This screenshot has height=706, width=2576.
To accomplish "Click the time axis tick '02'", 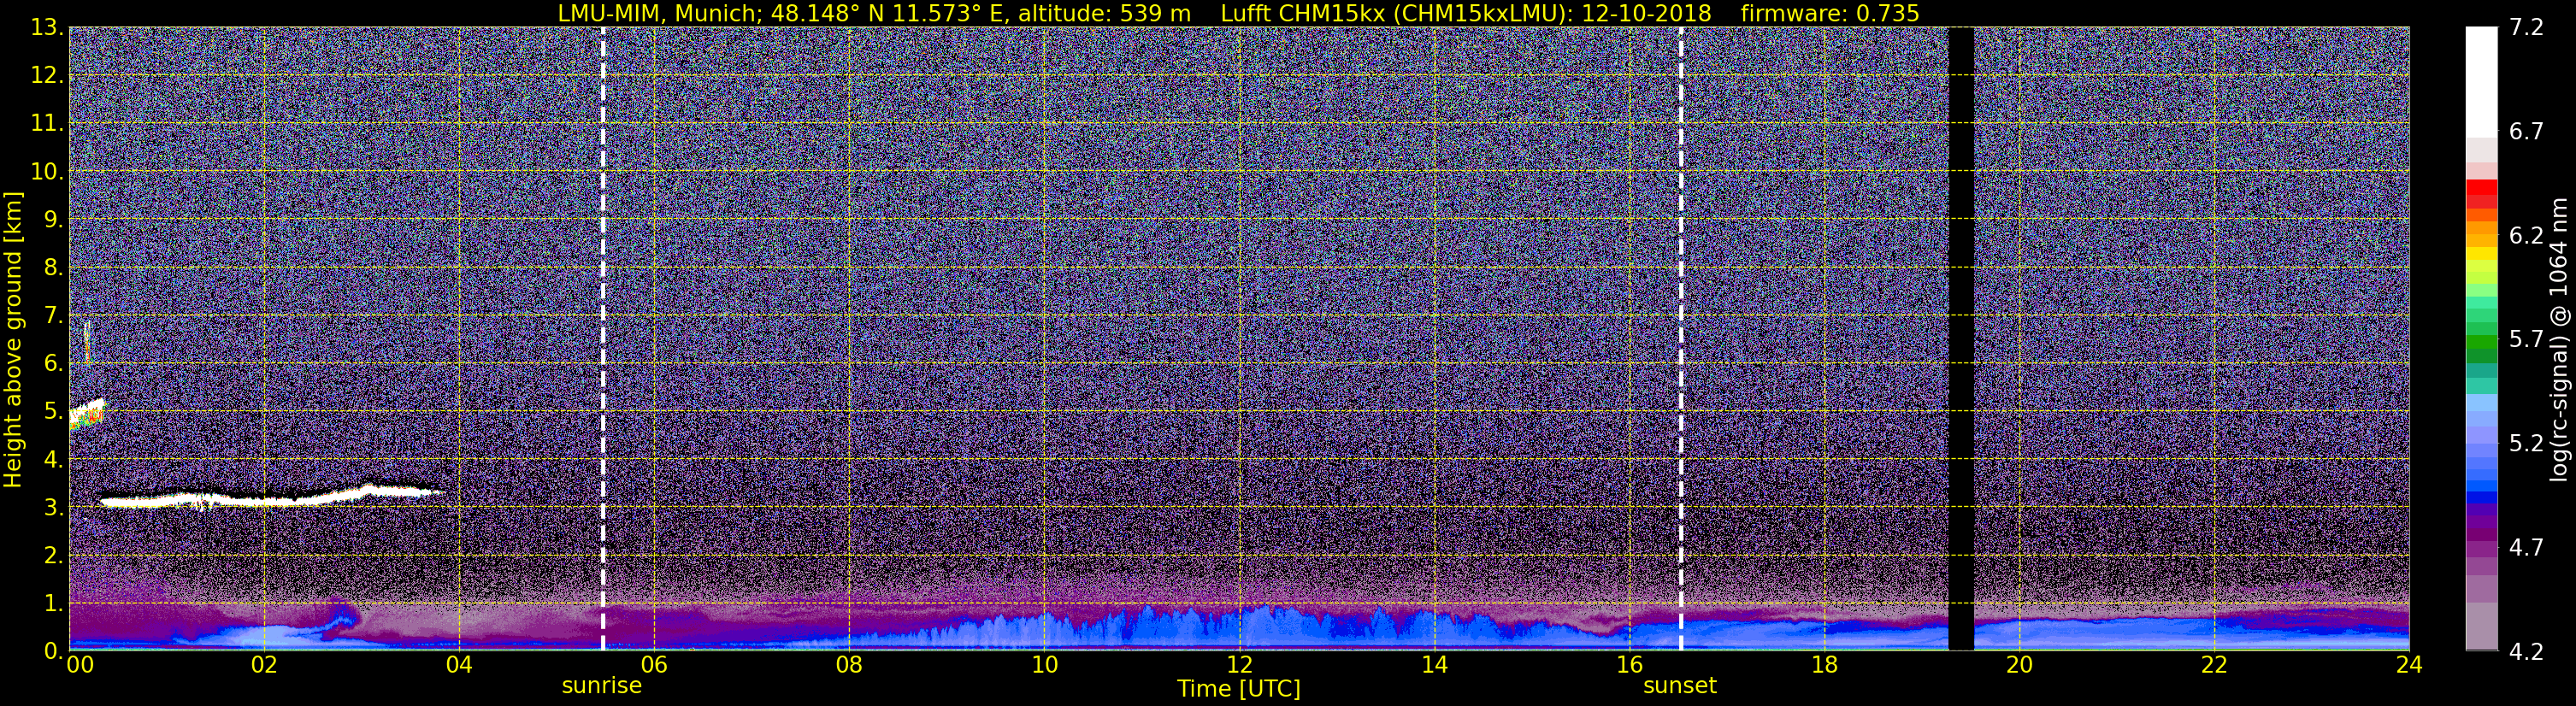I will (263, 666).
